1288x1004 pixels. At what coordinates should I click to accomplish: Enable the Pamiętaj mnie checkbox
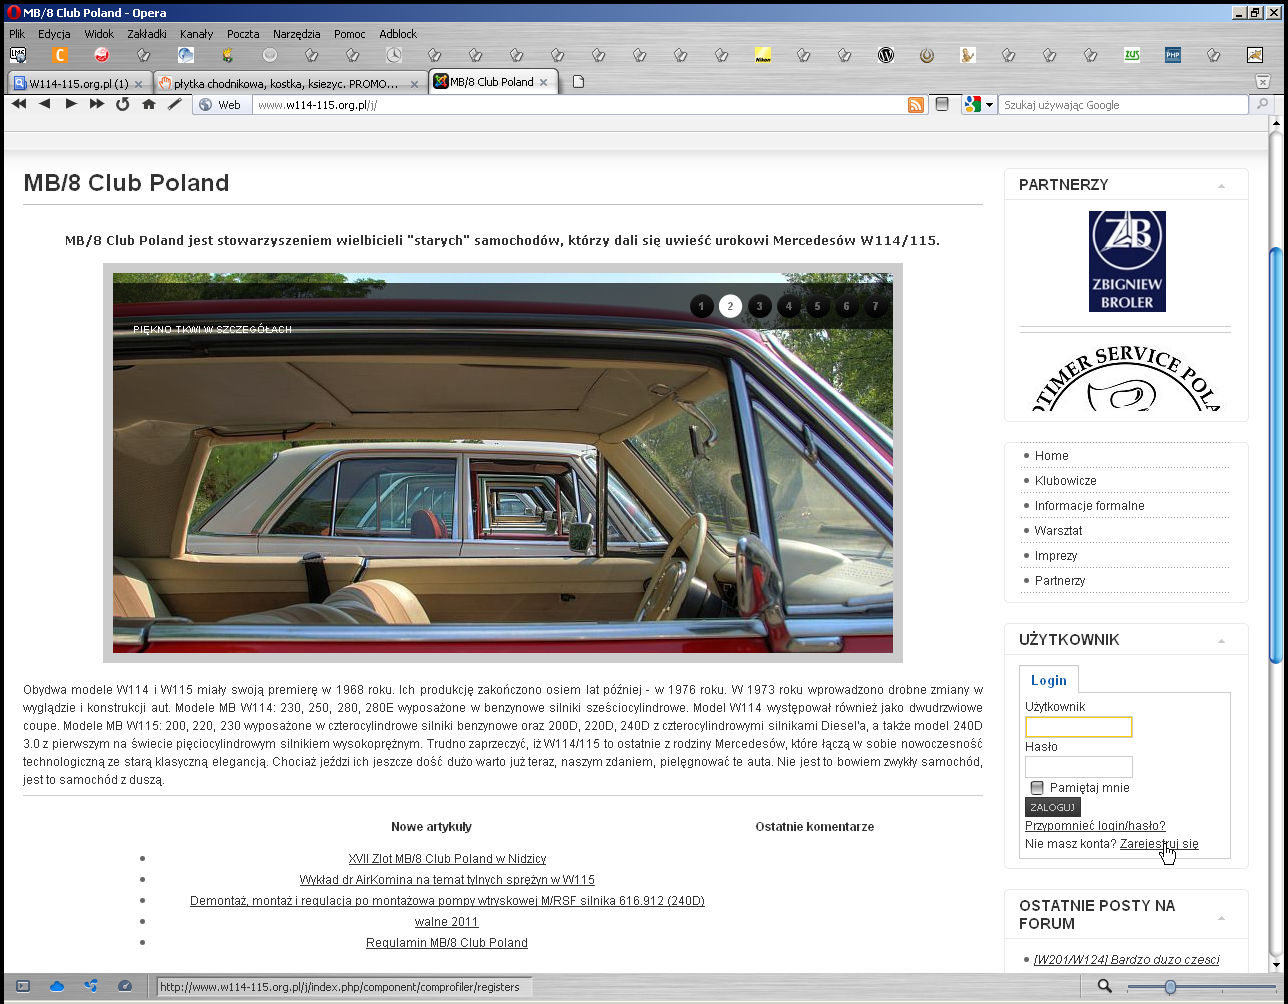tap(1037, 788)
